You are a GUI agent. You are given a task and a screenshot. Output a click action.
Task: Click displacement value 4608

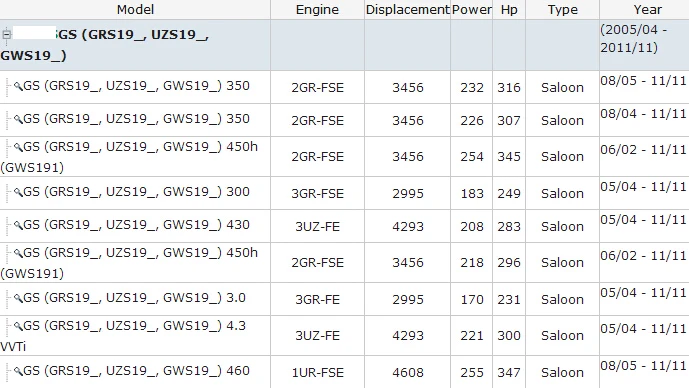coord(408,373)
